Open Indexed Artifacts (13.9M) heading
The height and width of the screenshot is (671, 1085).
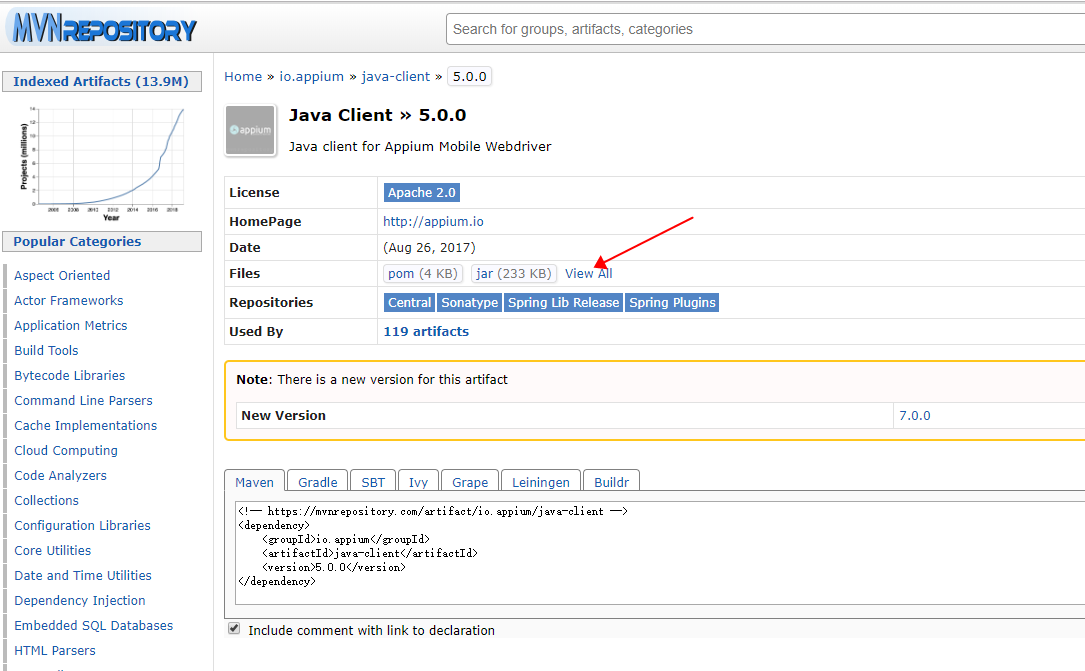101,82
